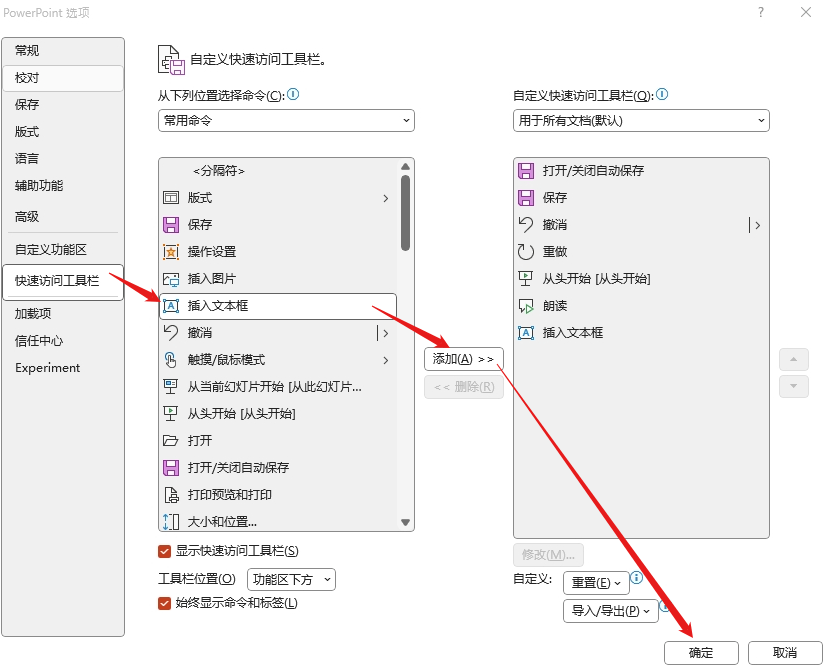Select the 保存 category in sidebar
The image size is (823, 670).
(63, 105)
